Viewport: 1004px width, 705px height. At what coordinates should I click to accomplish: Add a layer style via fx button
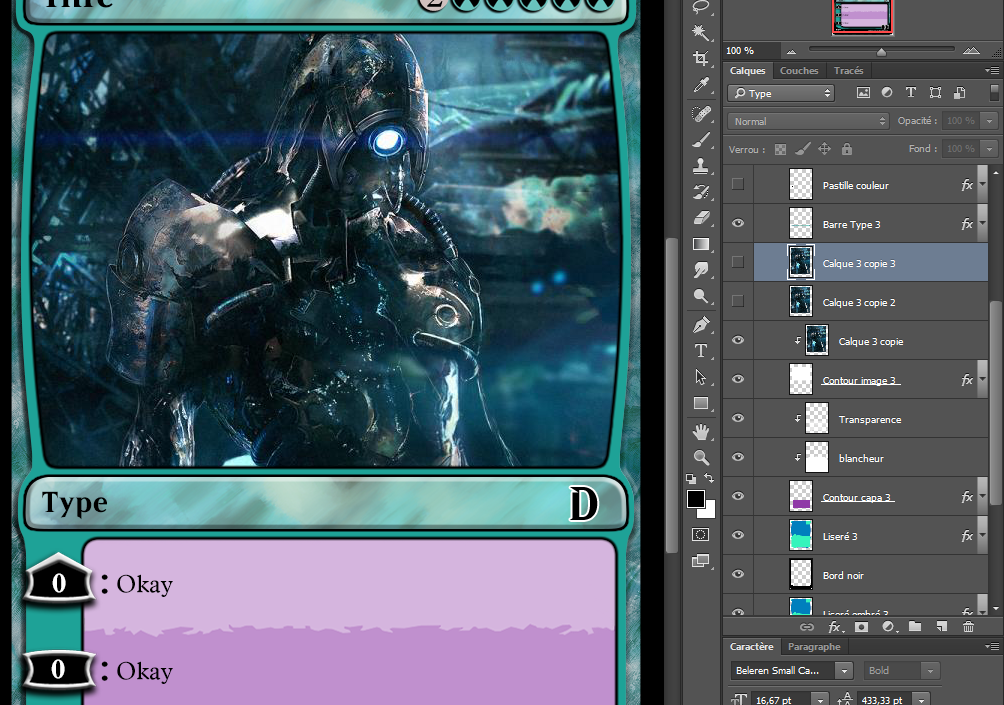coord(835,627)
